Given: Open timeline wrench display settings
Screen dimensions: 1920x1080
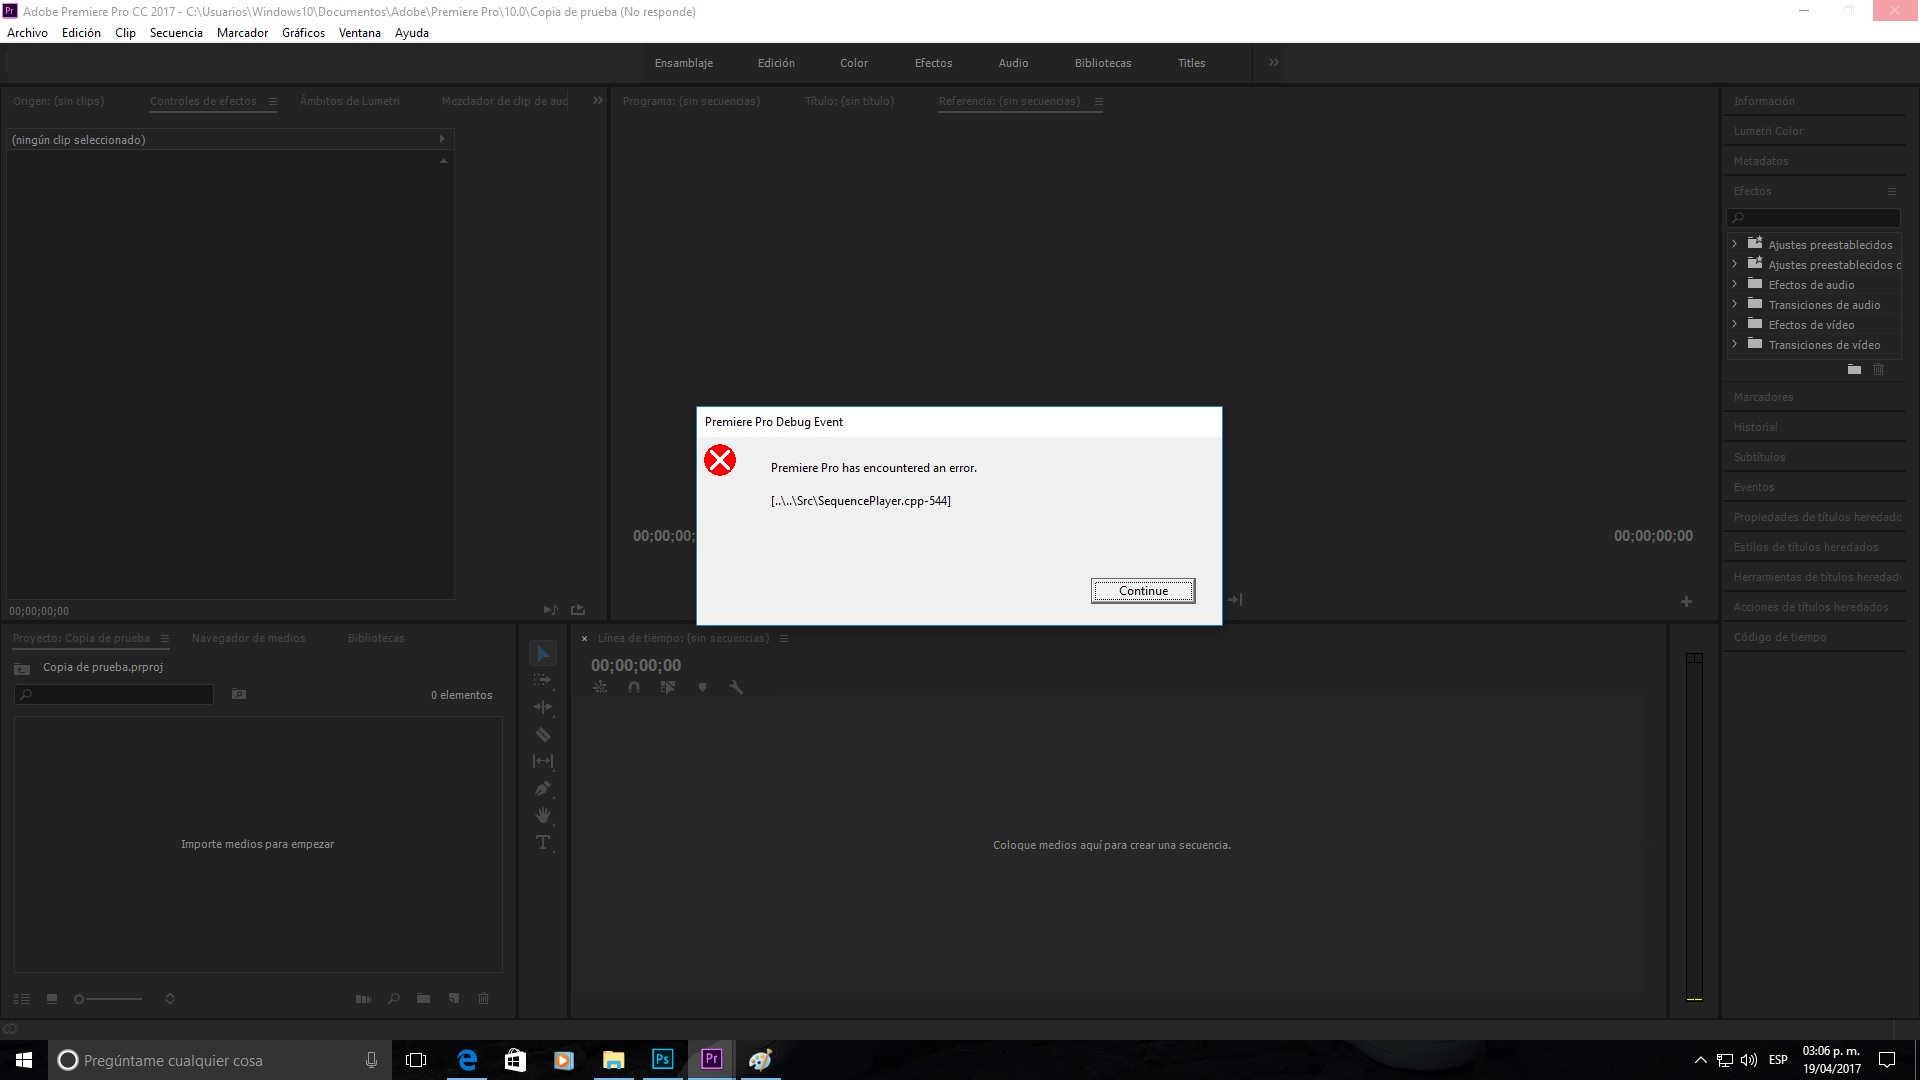Looking at the screenshot, I should [736, 687].
